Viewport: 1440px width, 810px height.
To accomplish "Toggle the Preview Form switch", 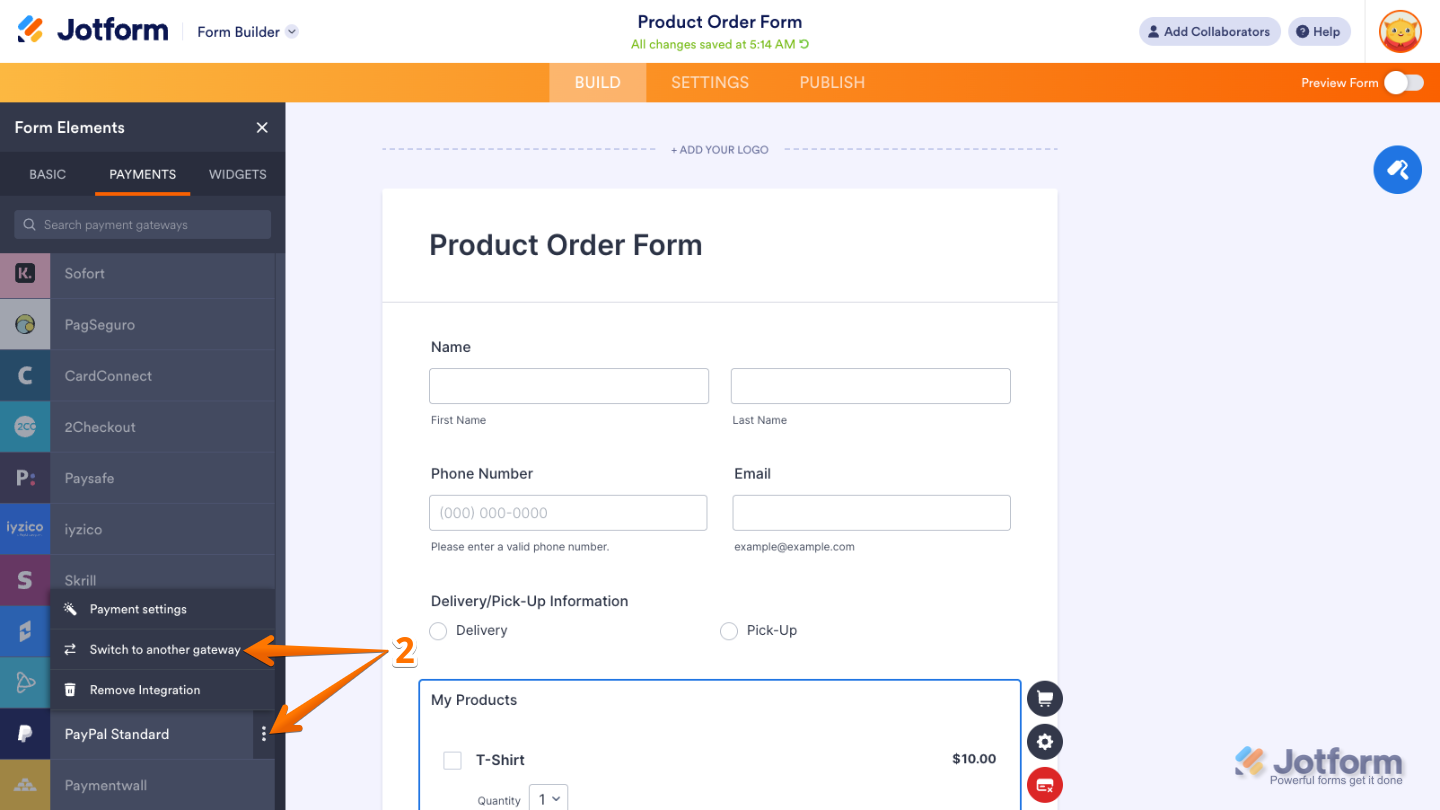I will [1404, 83].
